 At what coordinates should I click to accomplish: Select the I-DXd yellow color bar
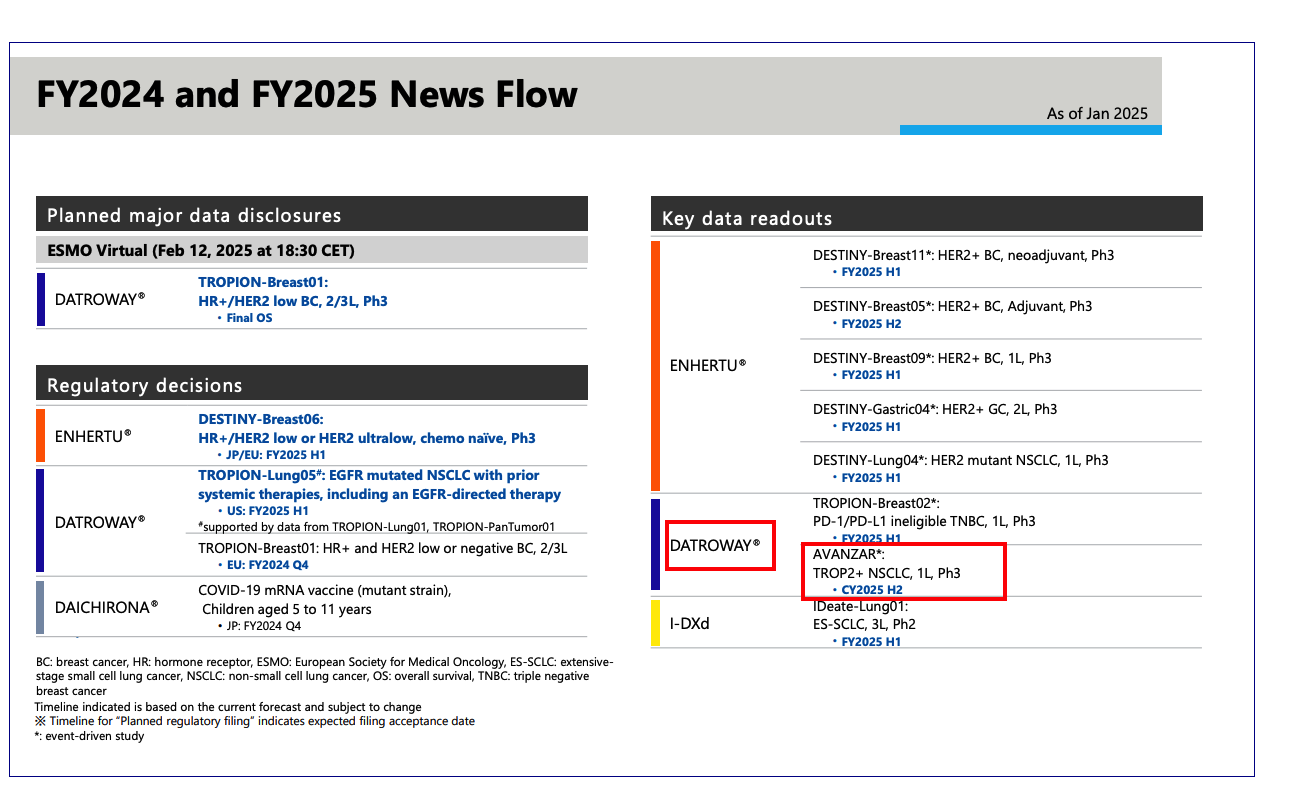[x=655, y=623]
